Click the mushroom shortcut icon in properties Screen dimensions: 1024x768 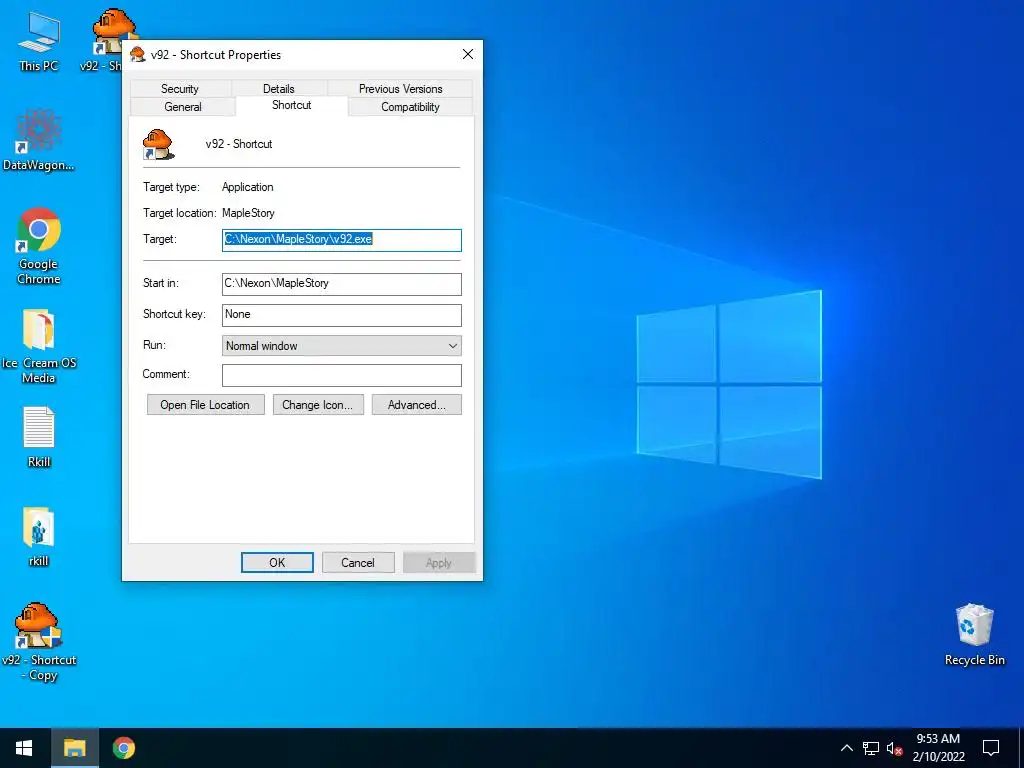157,144
